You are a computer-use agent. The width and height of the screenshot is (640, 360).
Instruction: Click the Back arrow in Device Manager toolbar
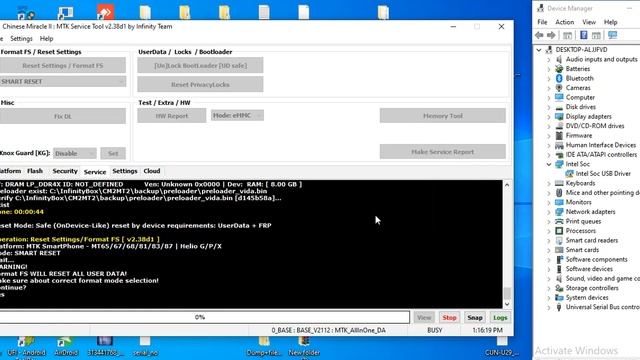[x=539, y=36]
